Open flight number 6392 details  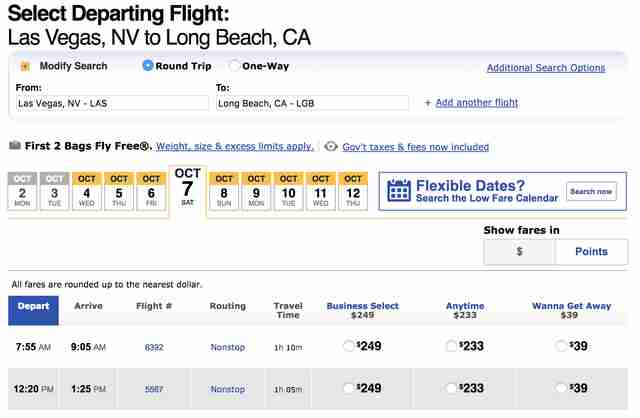tap(154, 347)
